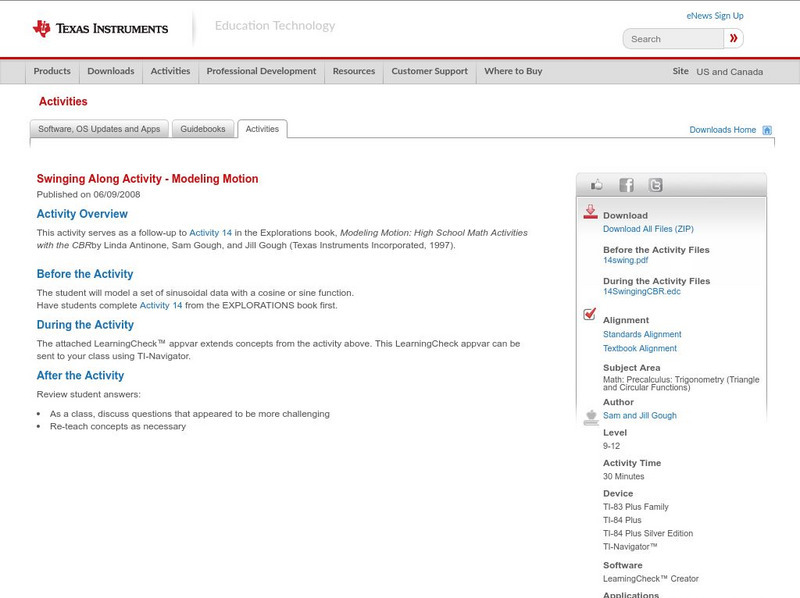Switch to Software, OS Updates and Apps tab
The image size is (800, 598).
tap(99, 129)
